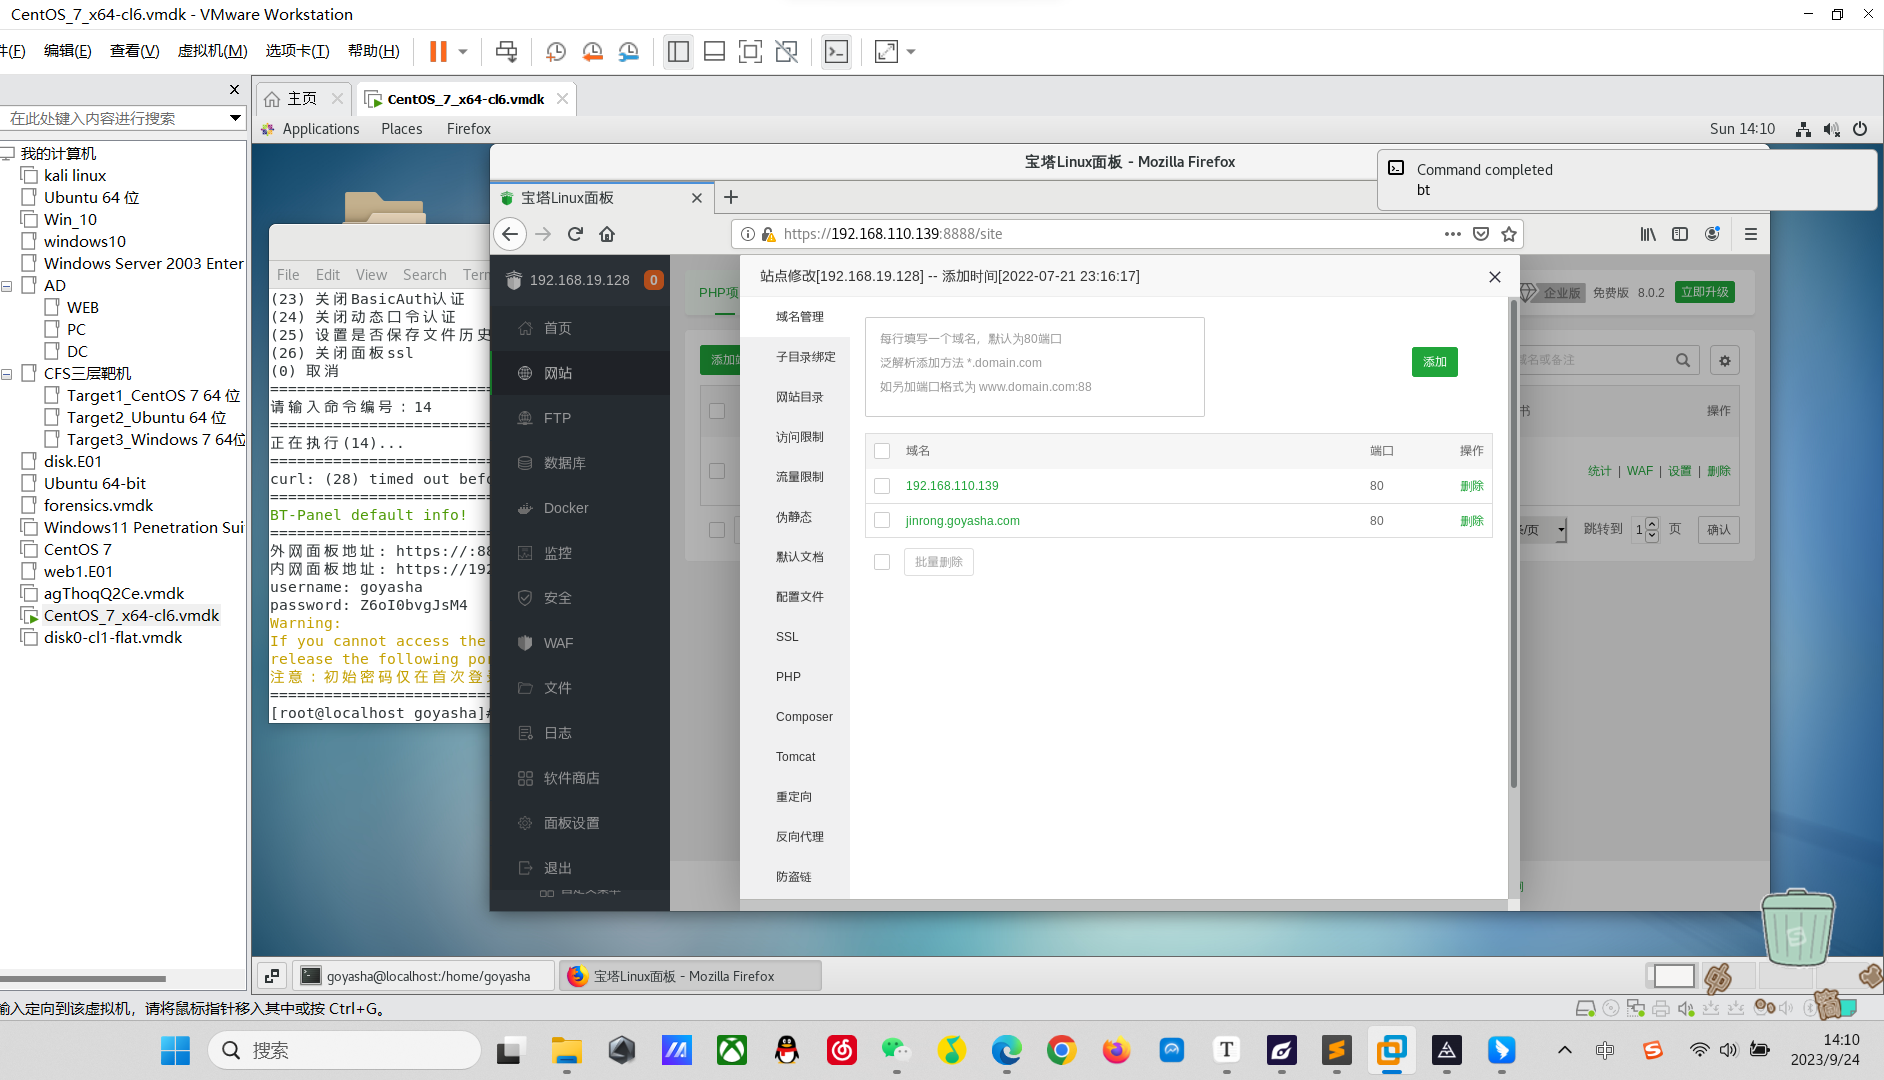Image resolution: width=1884 pixels, height=1080 pixels.
Task: Click the Firefox back arrow button
Action: click(x=510, y=234)
